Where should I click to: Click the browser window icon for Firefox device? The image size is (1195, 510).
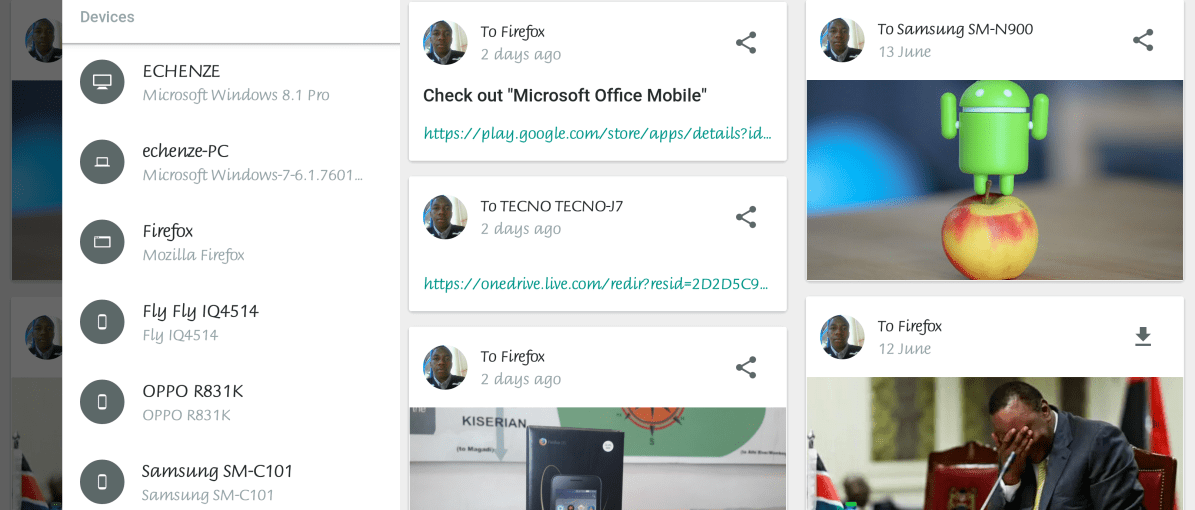coord(102,242)
